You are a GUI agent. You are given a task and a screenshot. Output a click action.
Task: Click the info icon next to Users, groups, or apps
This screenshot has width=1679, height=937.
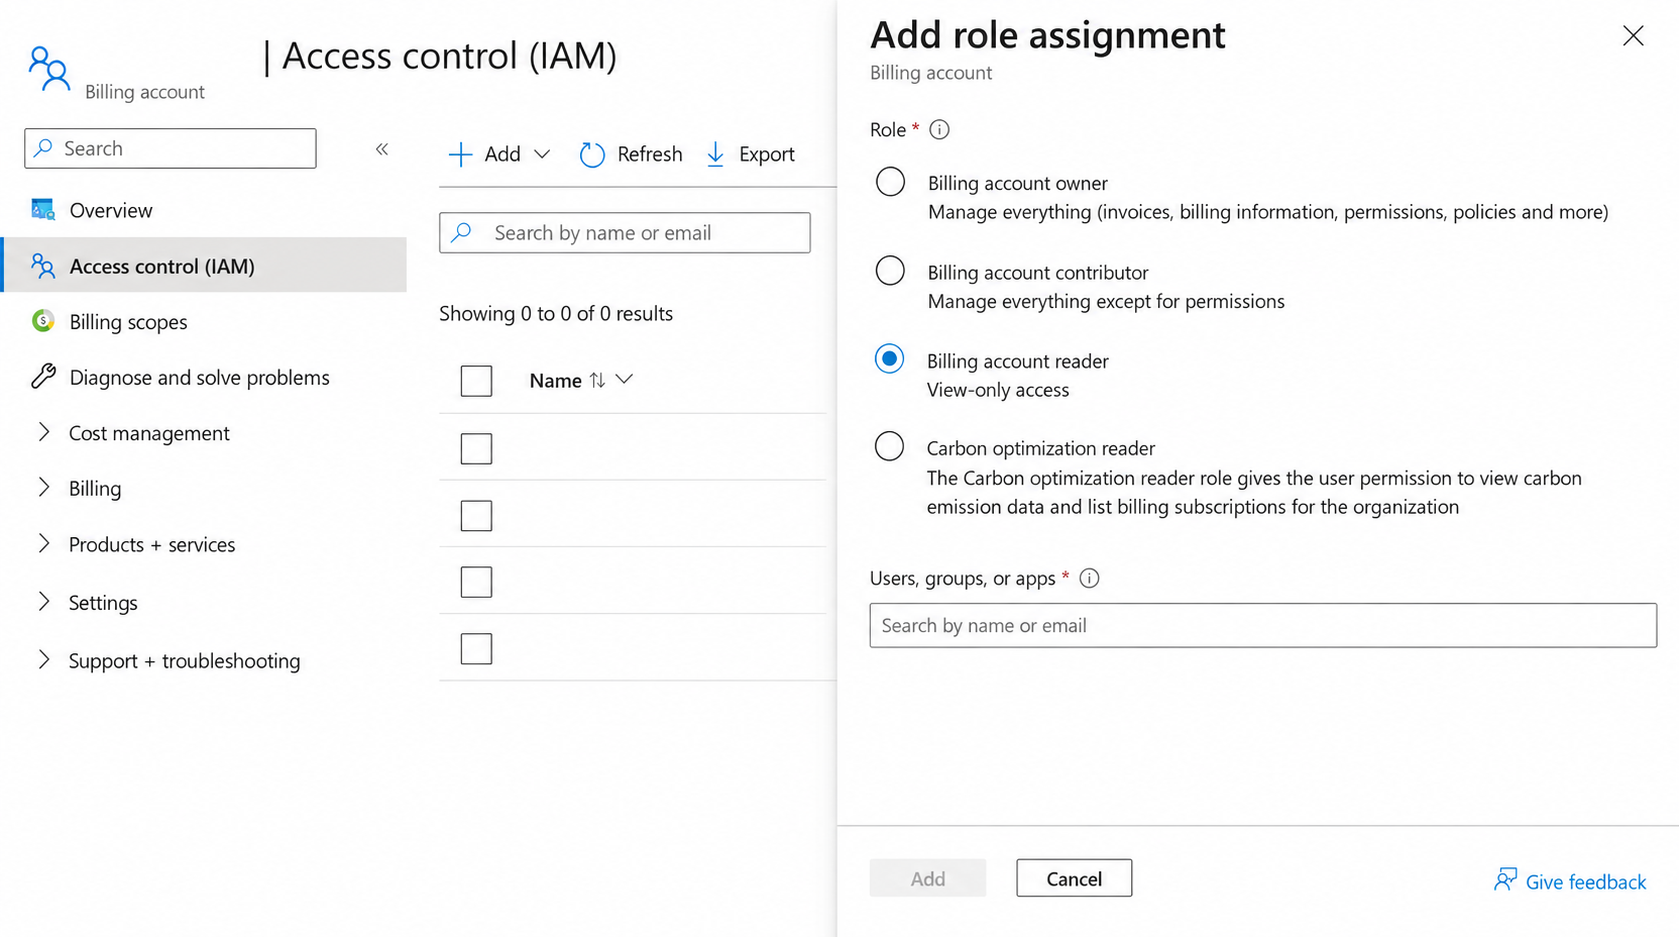point(1090,578)
